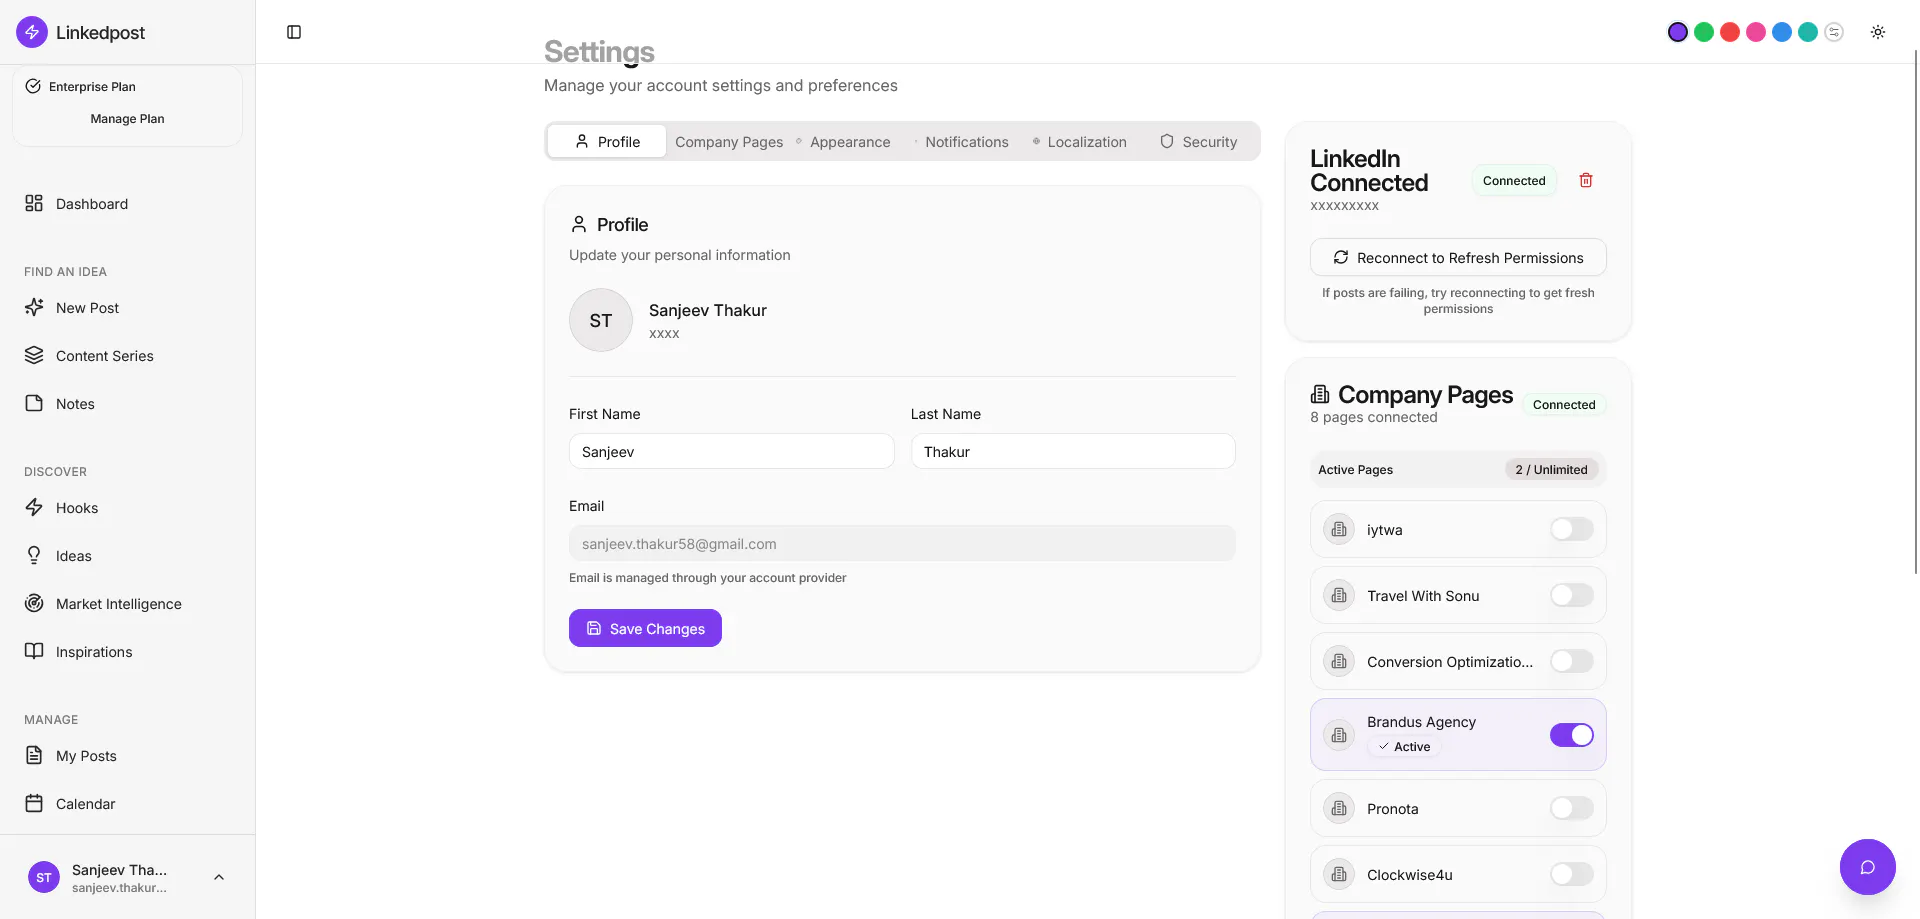This screenshot has width=1920, height=919.
Task: Enable the Travel With Sonu toggle
Action: coord(1572,595)
